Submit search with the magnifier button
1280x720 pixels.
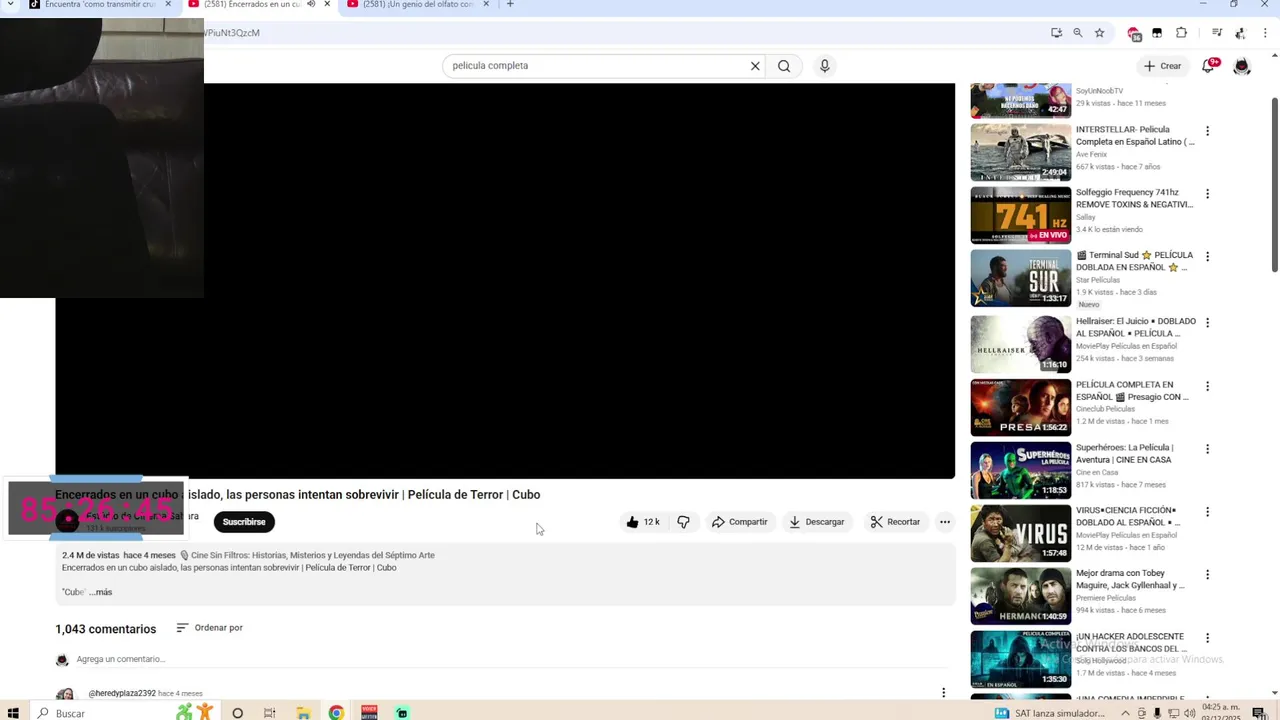pos(784,66)
